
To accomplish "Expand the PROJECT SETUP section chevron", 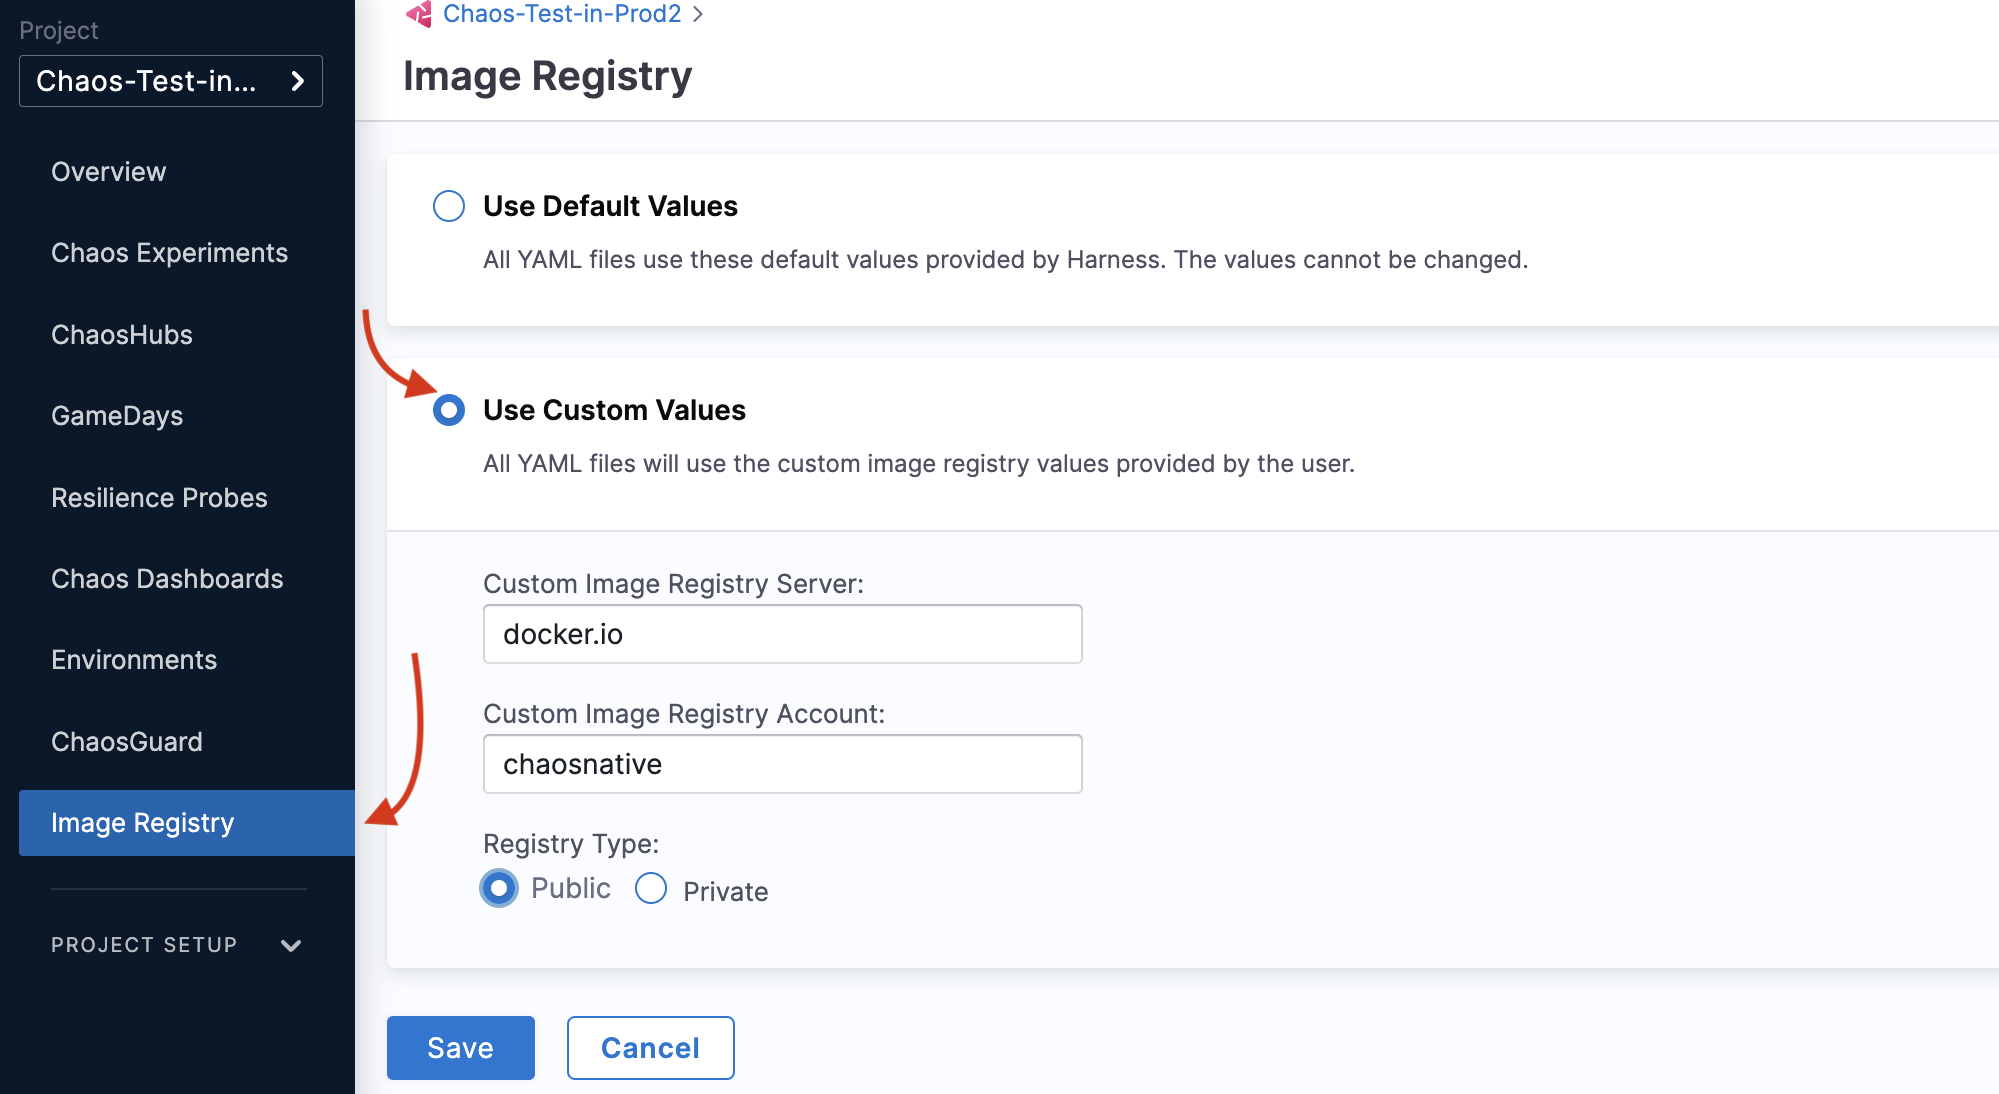I will (291, 945).
